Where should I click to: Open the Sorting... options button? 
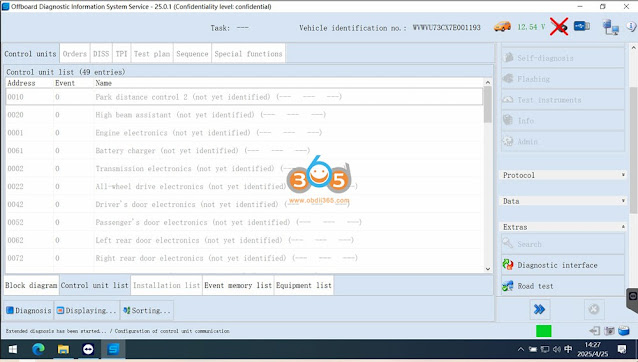click(147, 310)
